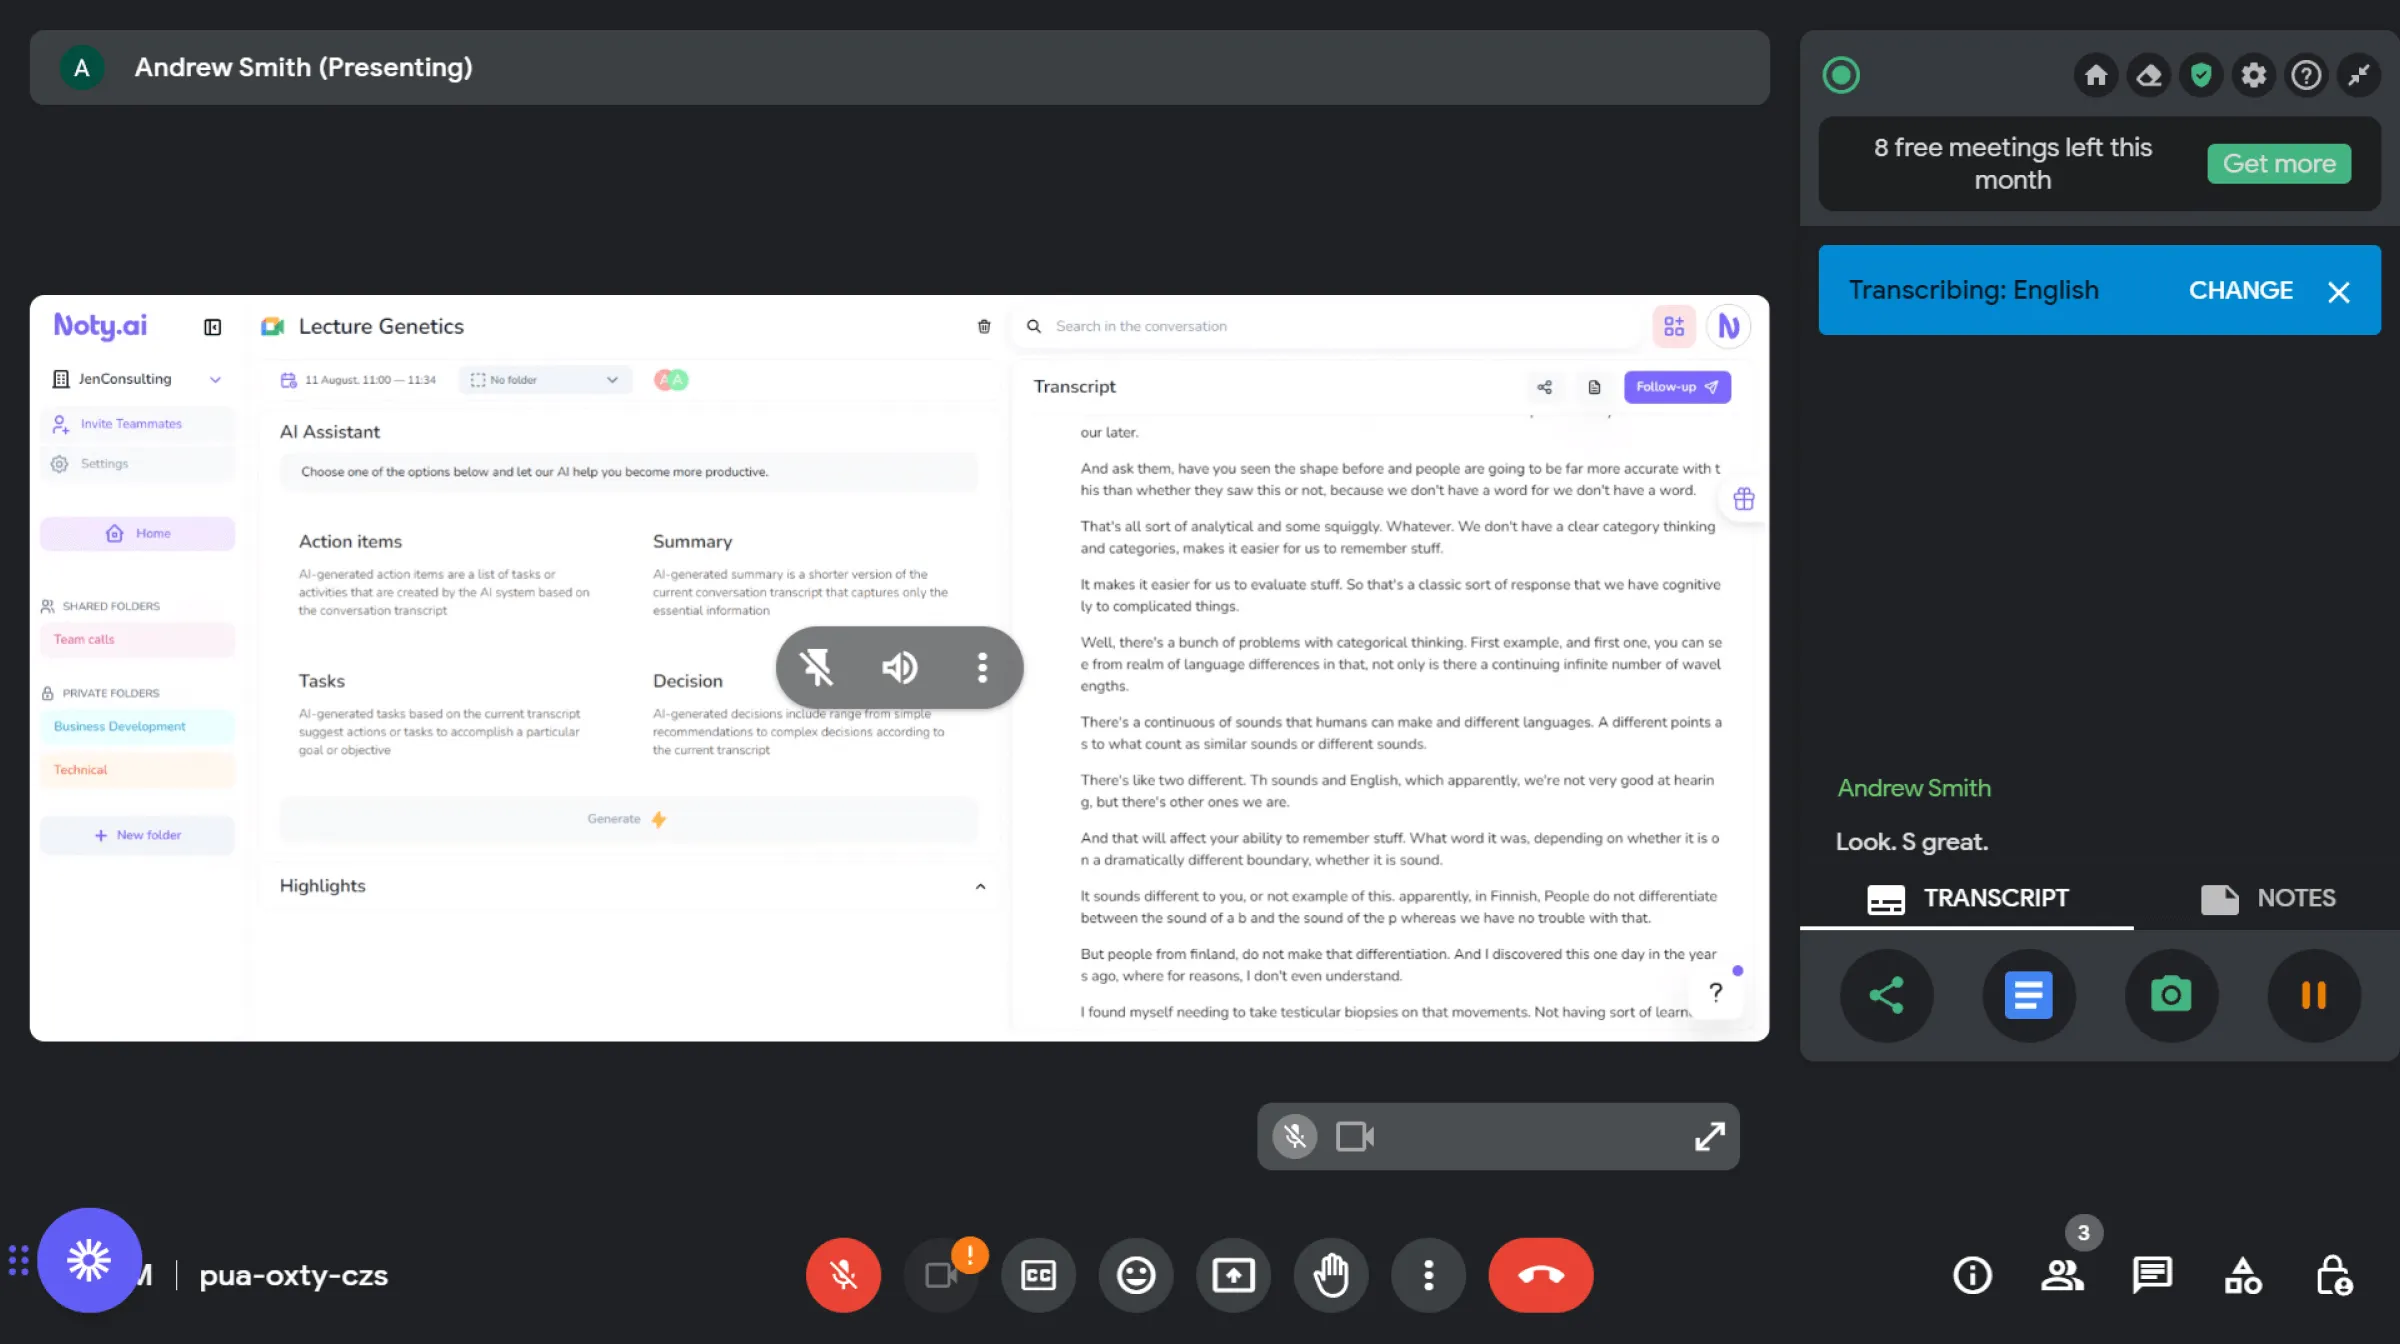2400x1344 pixels.
Task: Open the No folder dropdown
Action: (x=545, y=380)
